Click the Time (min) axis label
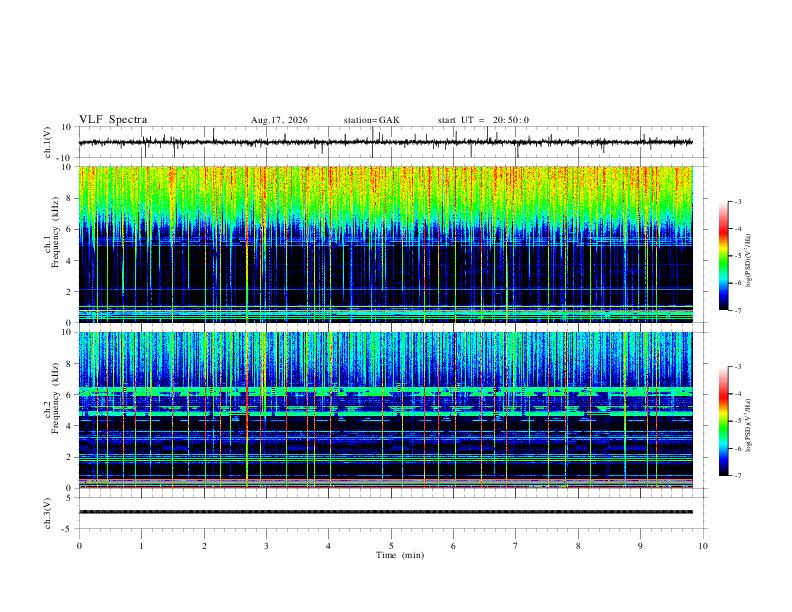Image resolution: width=792 pixels, height=612 pixels. click(x=400, y=555)
